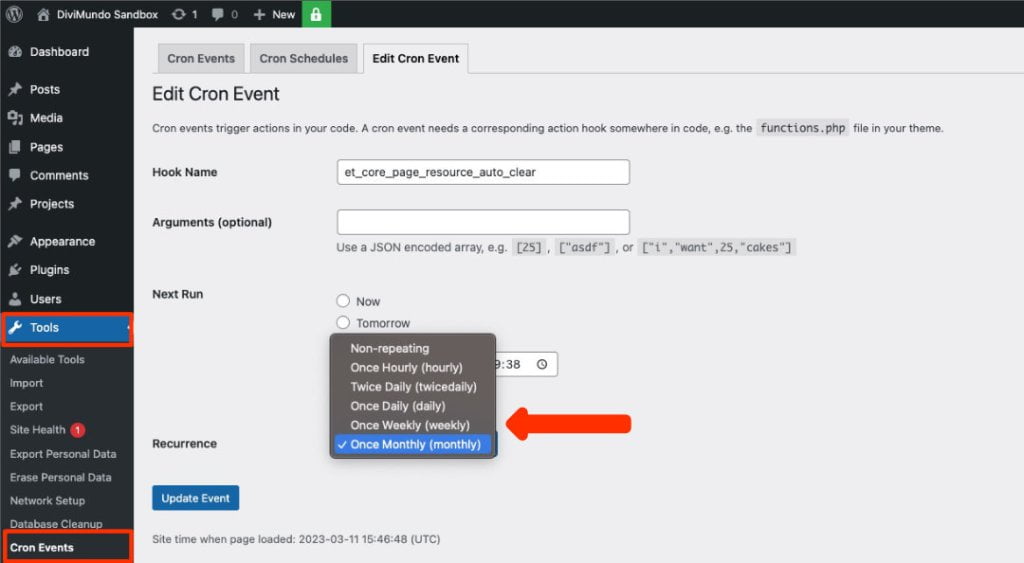Click the updates refresh icon
1024x563 pixels.
178,14
